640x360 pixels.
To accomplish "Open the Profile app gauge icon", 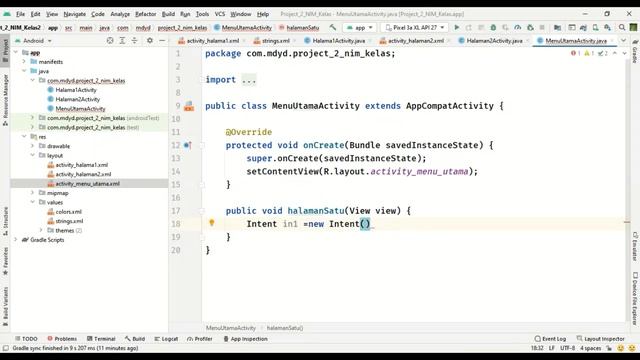I will tap(518, 28).
